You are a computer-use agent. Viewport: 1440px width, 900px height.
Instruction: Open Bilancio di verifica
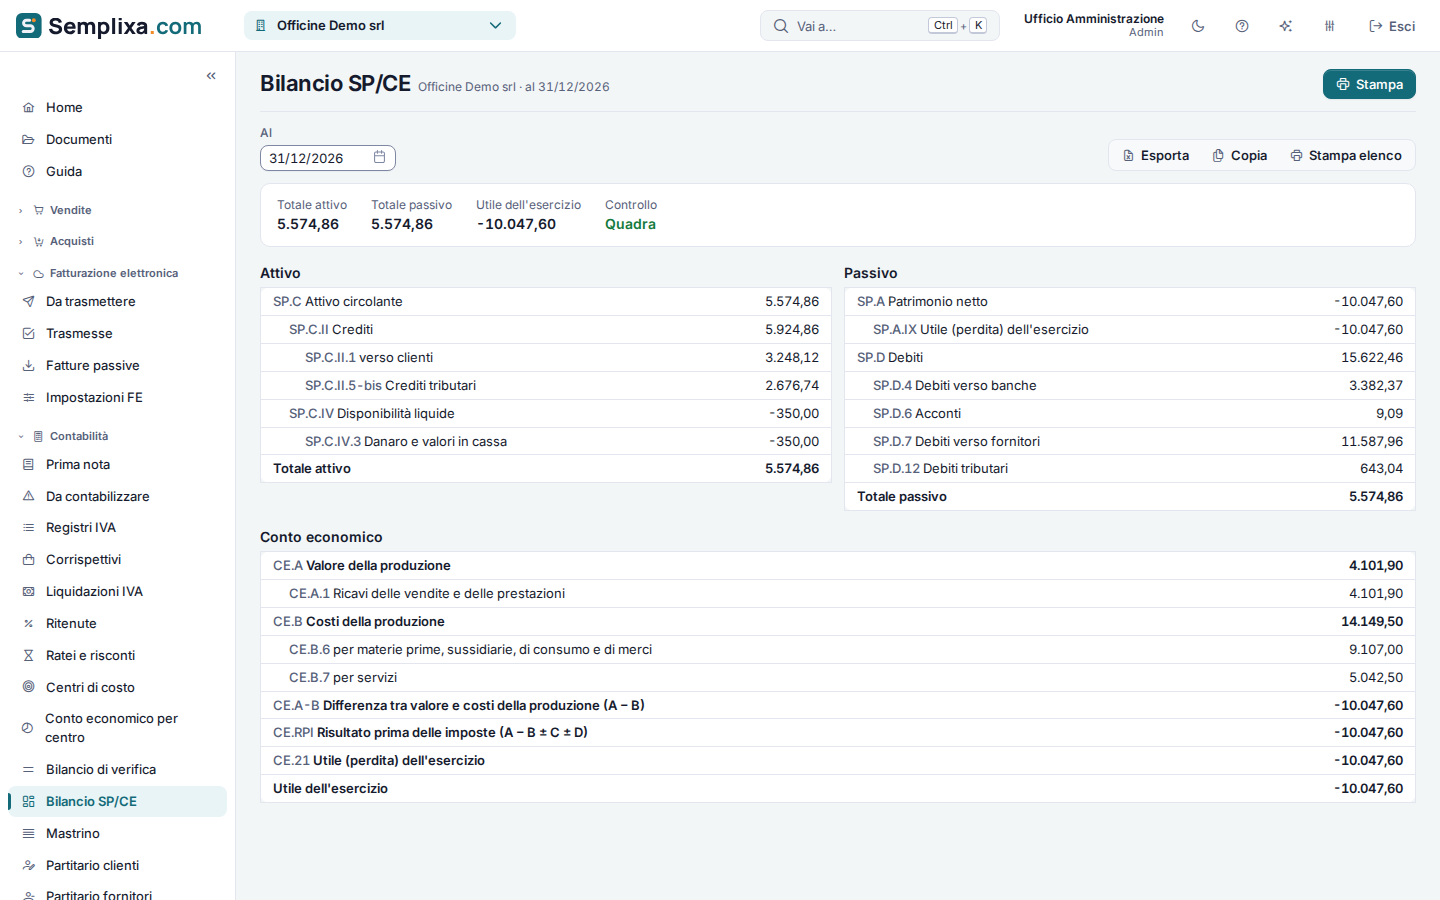[x=117, y=769]
